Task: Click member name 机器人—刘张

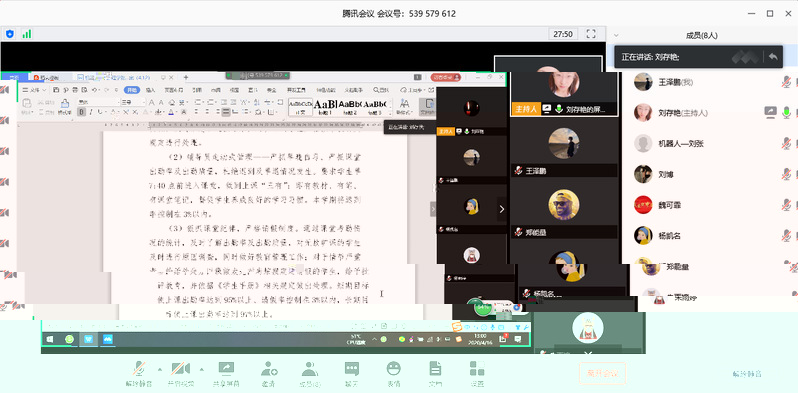Action: [x=681, y=144]
